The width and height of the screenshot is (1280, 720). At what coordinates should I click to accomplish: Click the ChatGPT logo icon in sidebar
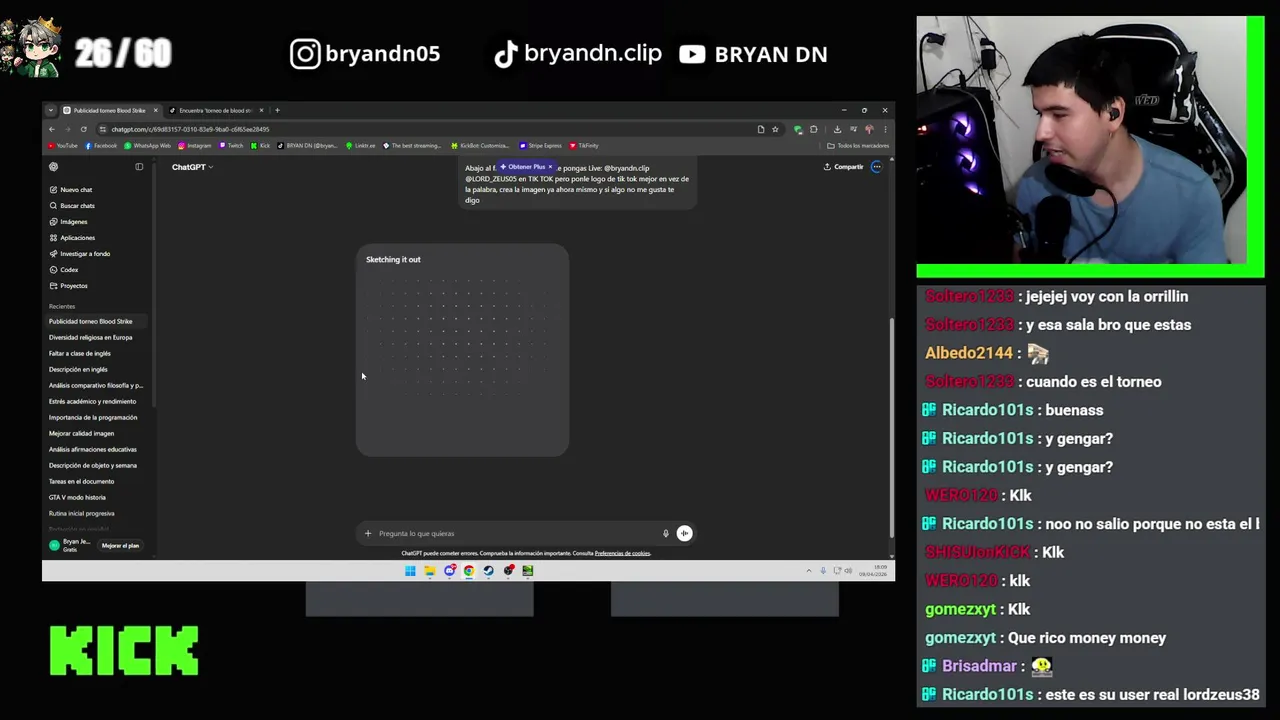click(x=54, y=167)
